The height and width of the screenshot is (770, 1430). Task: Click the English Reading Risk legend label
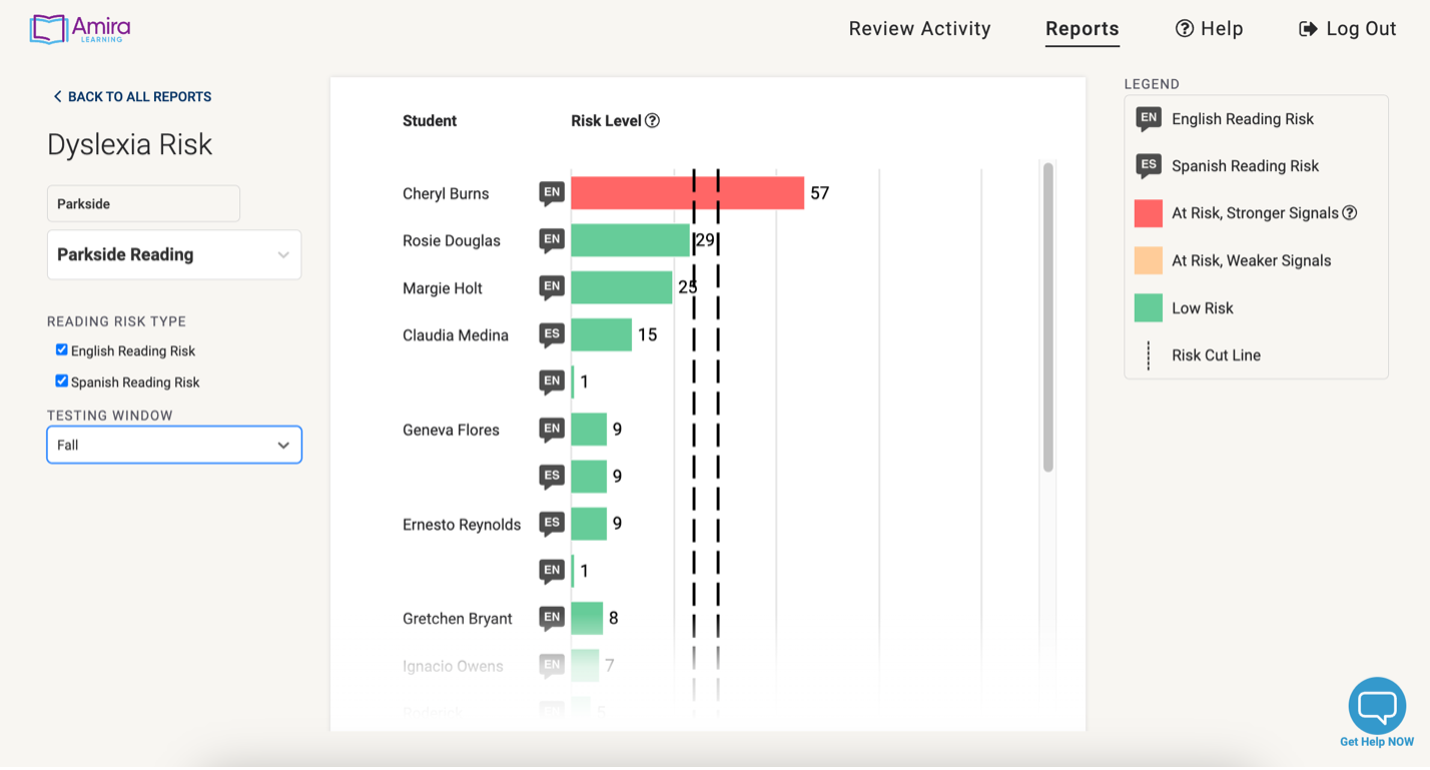point(1243,119)
